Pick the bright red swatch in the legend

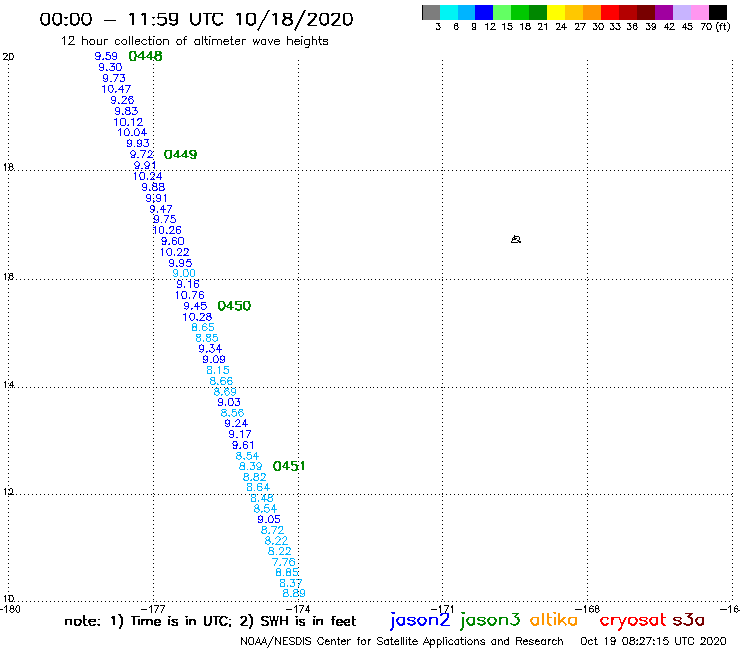[x=610, y=12]
